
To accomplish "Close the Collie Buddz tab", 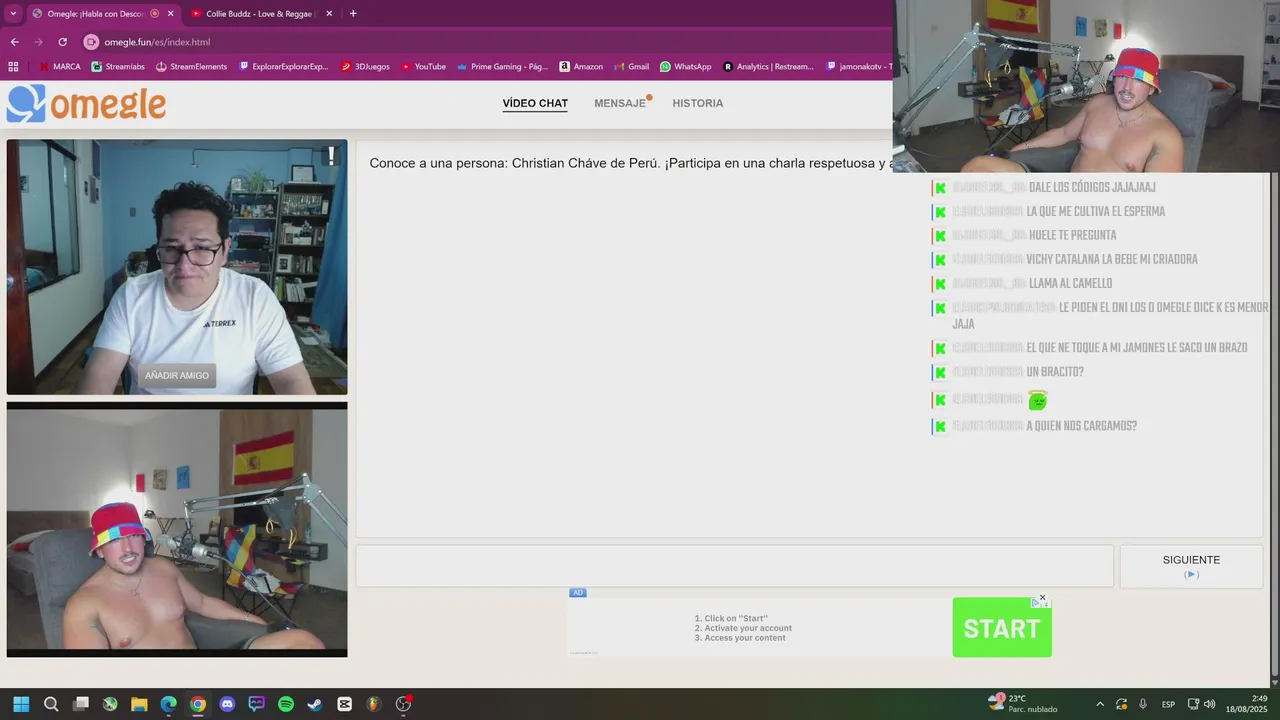I will coord(329,14).
